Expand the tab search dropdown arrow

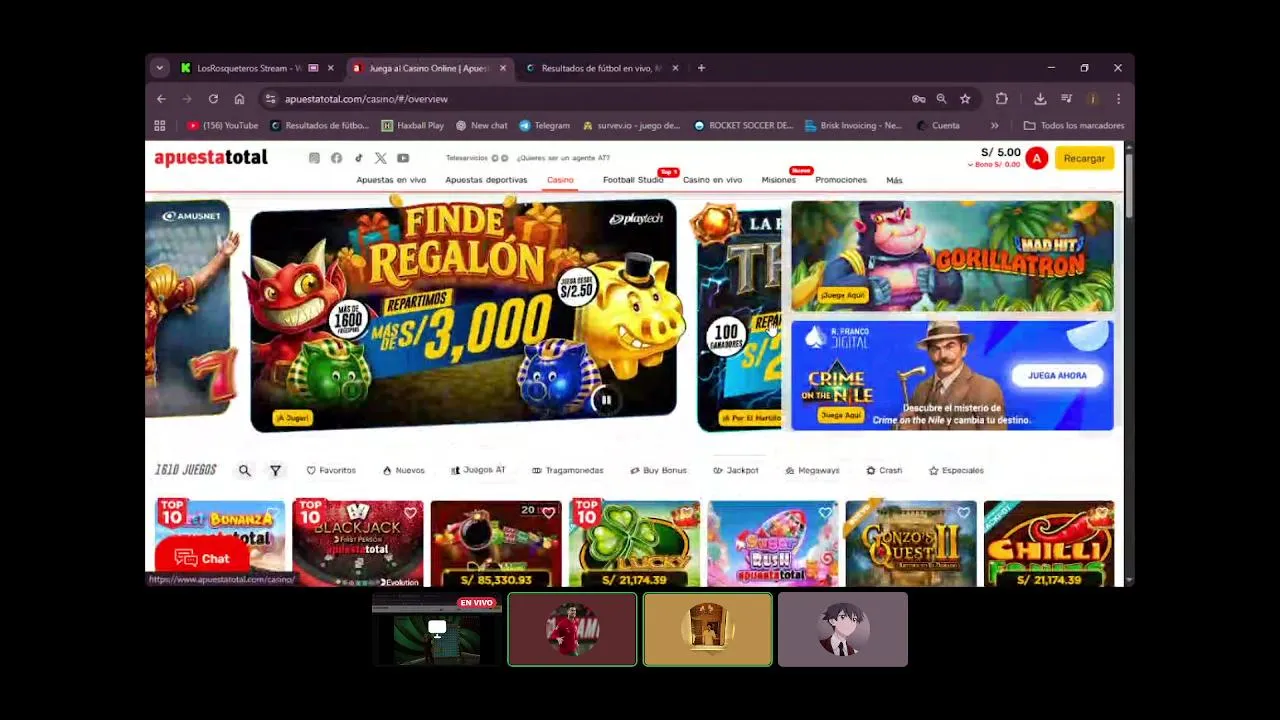click(x=159, y=68)
